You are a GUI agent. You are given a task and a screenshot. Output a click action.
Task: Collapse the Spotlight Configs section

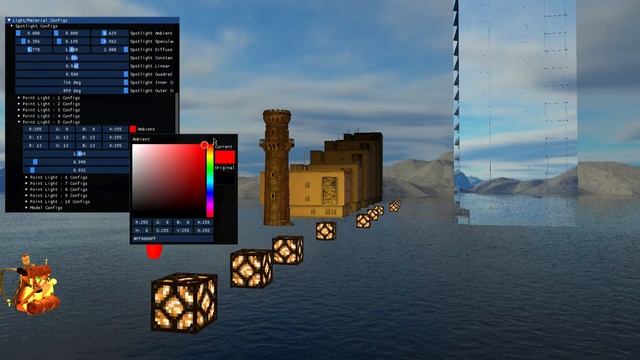12,26
